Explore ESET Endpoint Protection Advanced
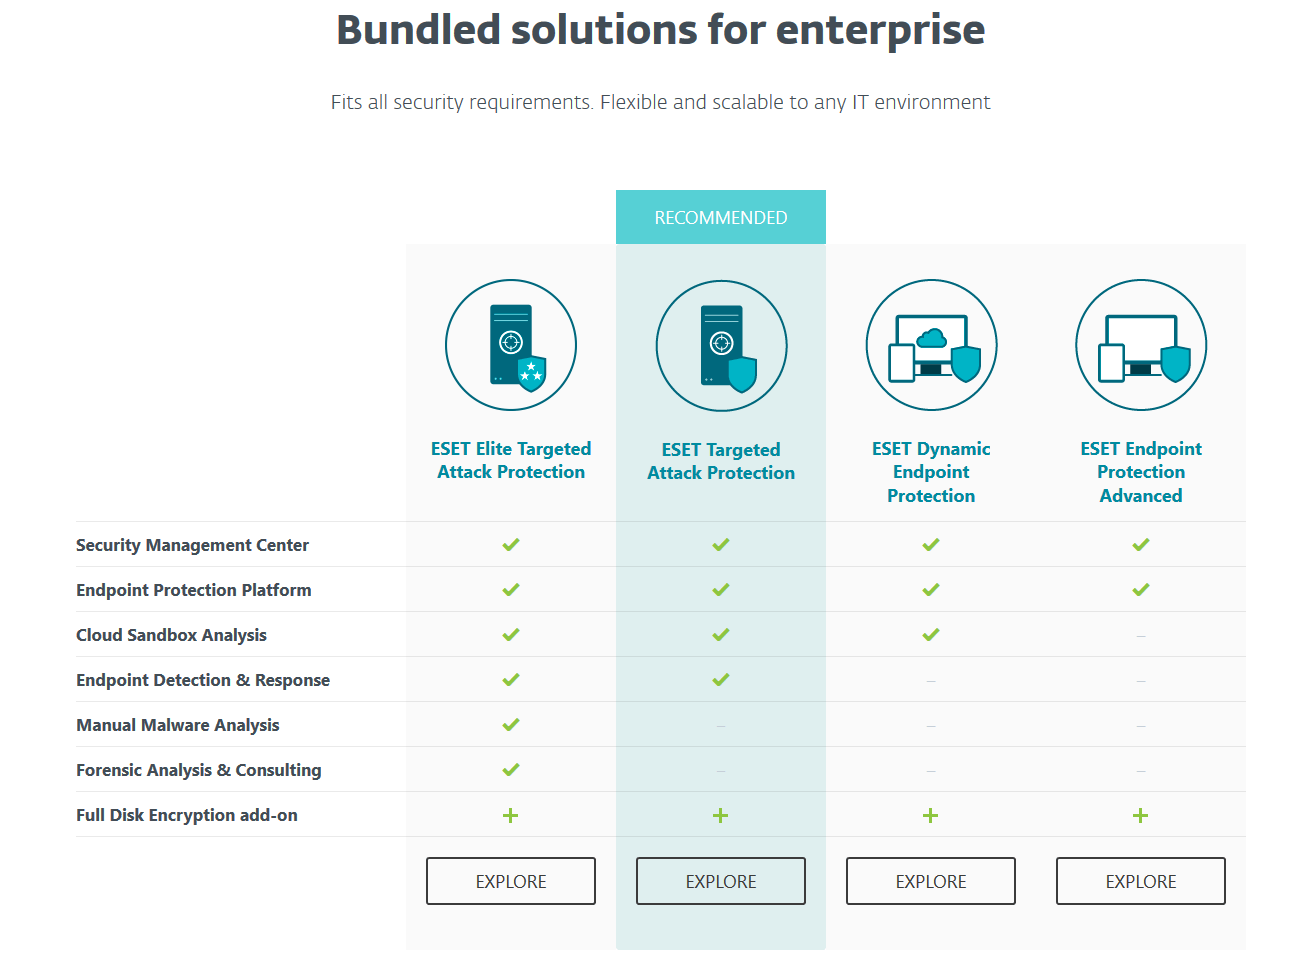Viewport: 1307px width, 957px height. (1141, 881)
